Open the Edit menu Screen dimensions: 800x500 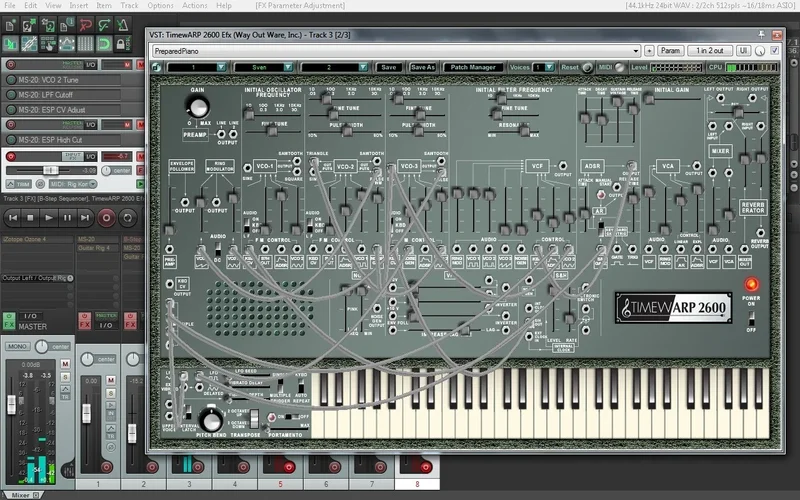click(x=31, y=6)
